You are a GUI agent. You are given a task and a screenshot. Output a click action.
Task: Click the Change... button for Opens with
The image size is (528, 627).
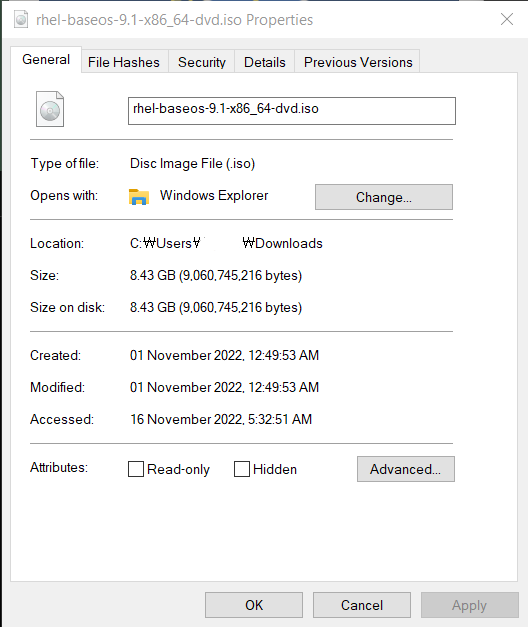pos(384,197)
